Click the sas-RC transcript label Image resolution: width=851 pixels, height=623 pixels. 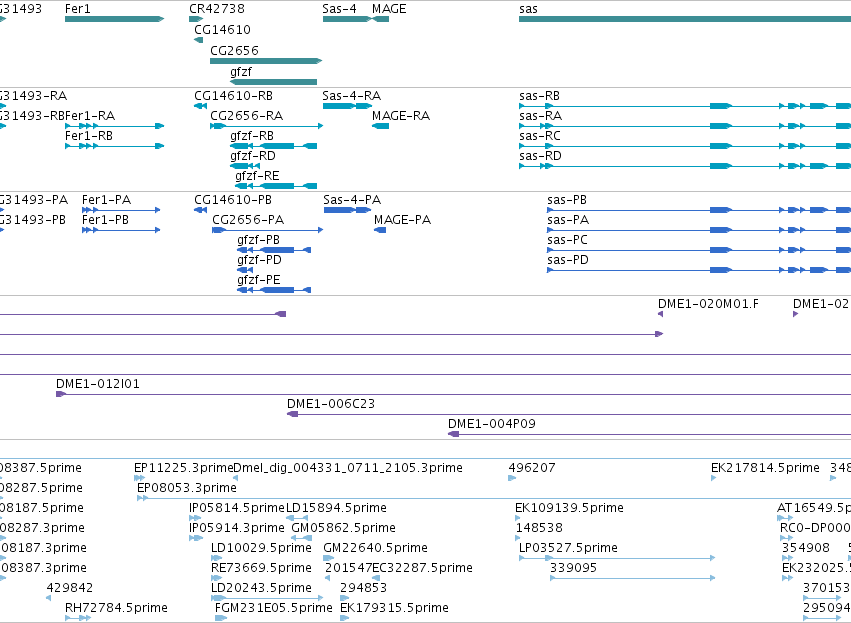540,136
